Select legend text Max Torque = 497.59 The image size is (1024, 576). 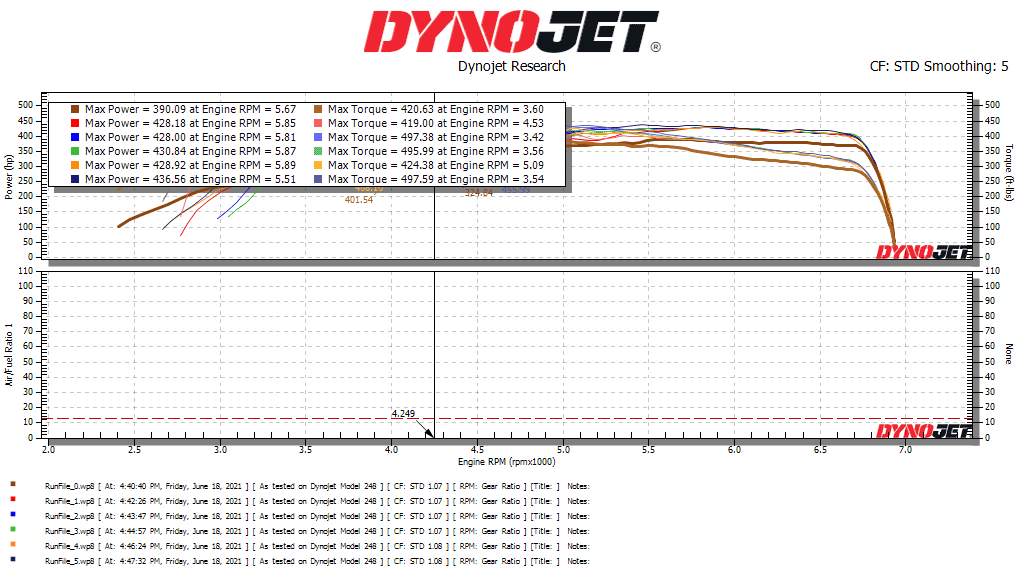[381, 179]
